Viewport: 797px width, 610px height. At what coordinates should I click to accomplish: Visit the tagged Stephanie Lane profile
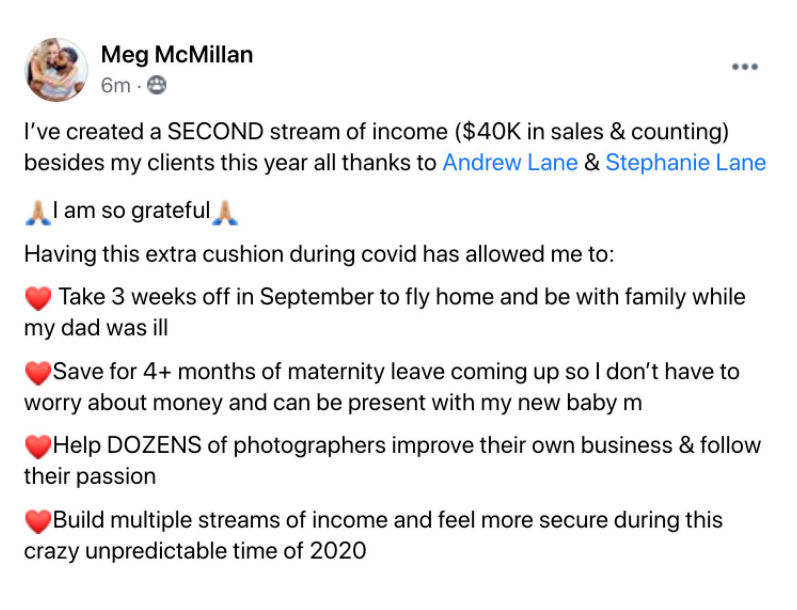coord(686,163)
